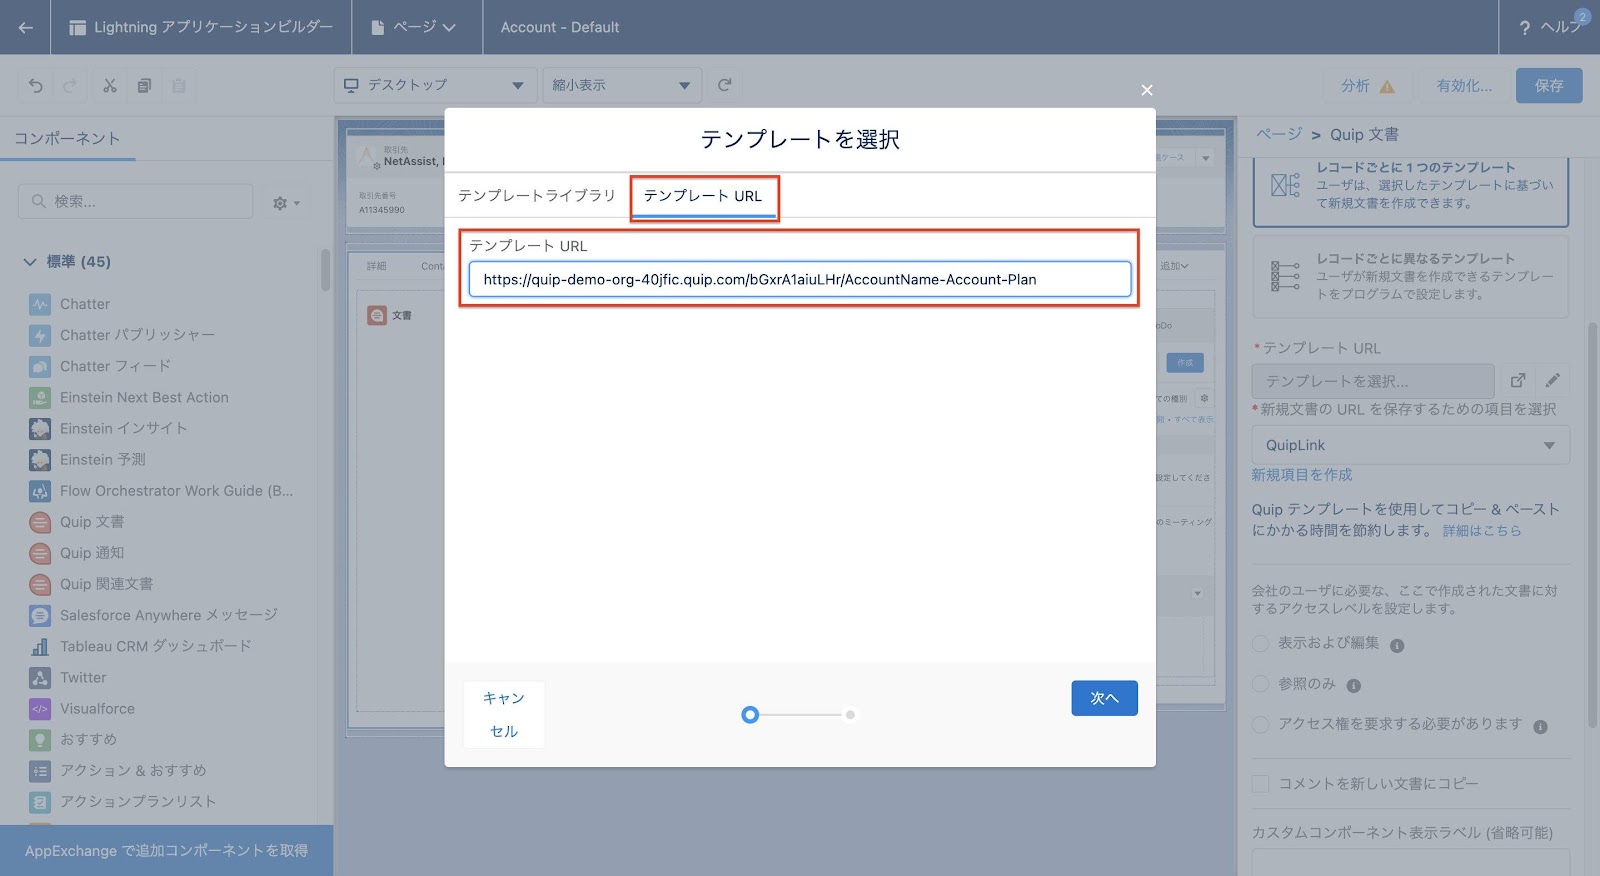Viewport: 1600px width, 876px height.
Task: Click the 新規項目を作成 link
Action: 1302,475
